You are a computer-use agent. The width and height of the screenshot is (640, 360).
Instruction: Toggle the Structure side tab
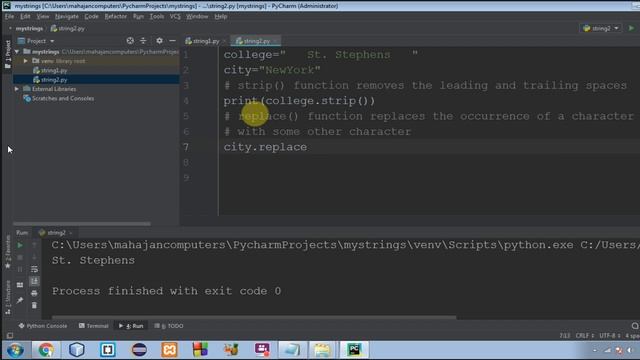[x=7, y=297]
